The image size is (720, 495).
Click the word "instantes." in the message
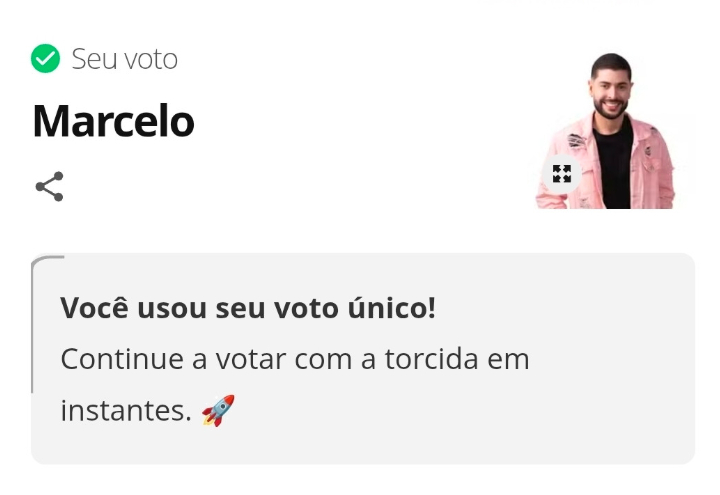[125, 410]
